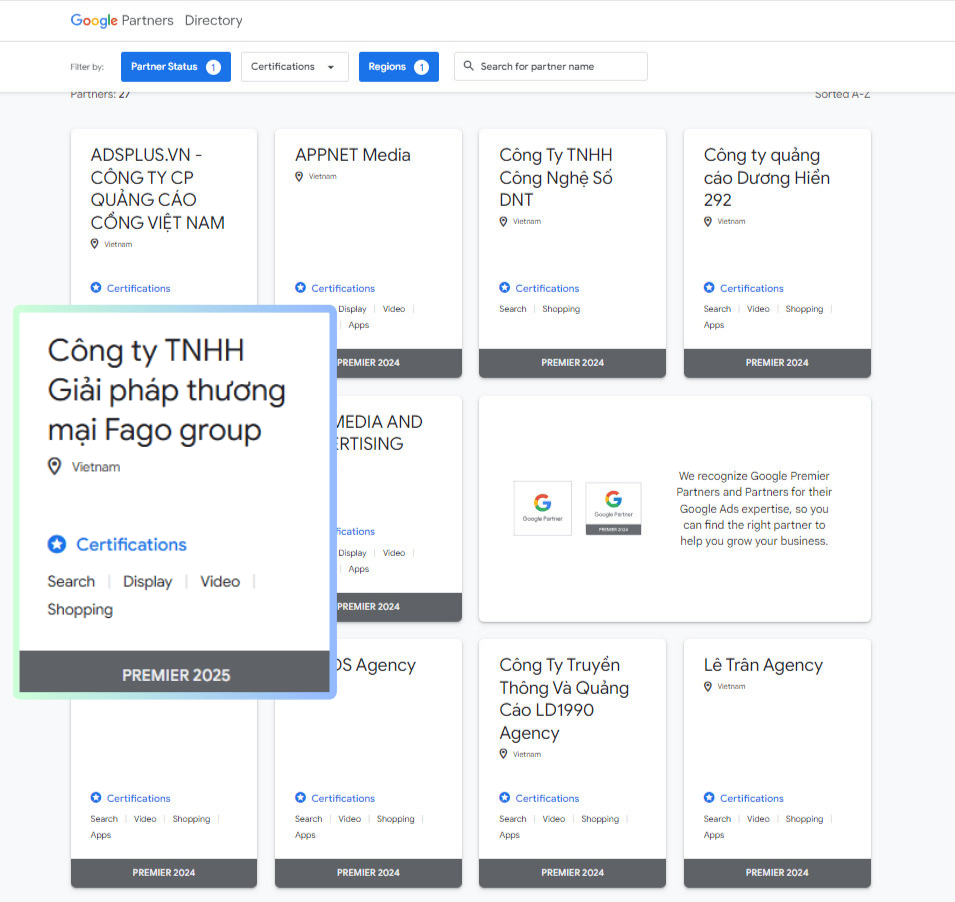Viewport: 955px width, 902px height.
Task: Select Video certification on Dương Hiển 292 card
Action: pyautogui.click(x=758, y=309)
